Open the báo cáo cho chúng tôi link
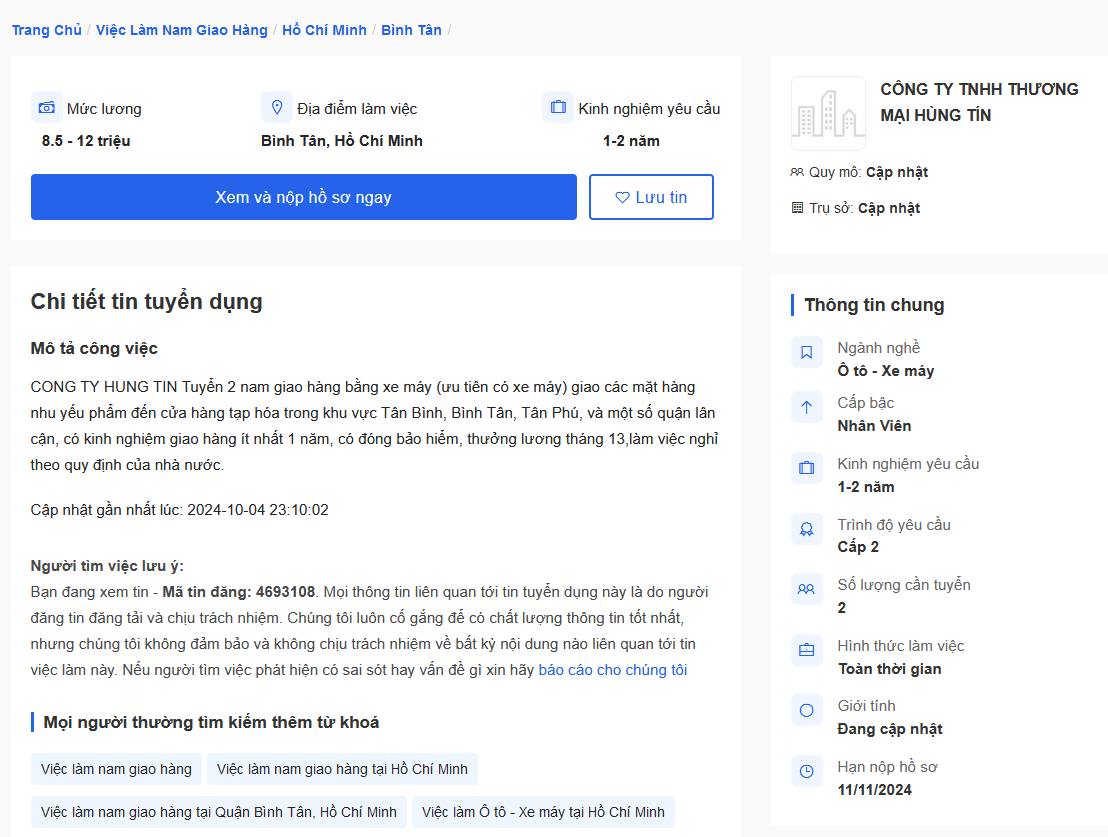The height and width of the screenshot is (837, 1108). tap(614, 669)
